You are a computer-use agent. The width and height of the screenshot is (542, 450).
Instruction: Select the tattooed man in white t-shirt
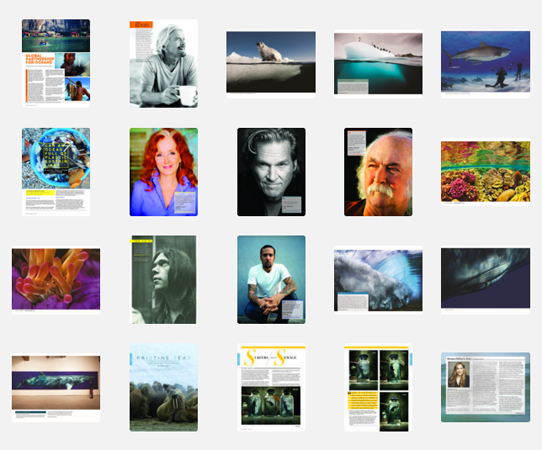tap(271, 280)
